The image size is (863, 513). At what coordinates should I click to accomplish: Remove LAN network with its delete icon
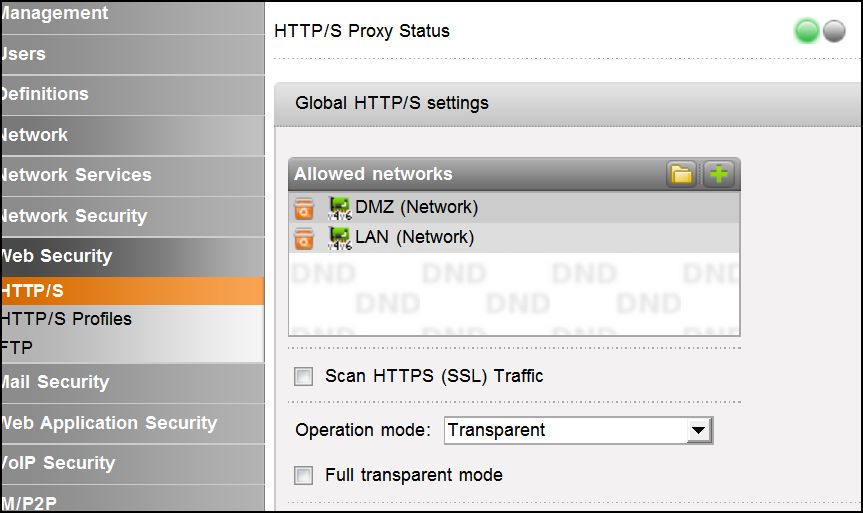(305, 238)
